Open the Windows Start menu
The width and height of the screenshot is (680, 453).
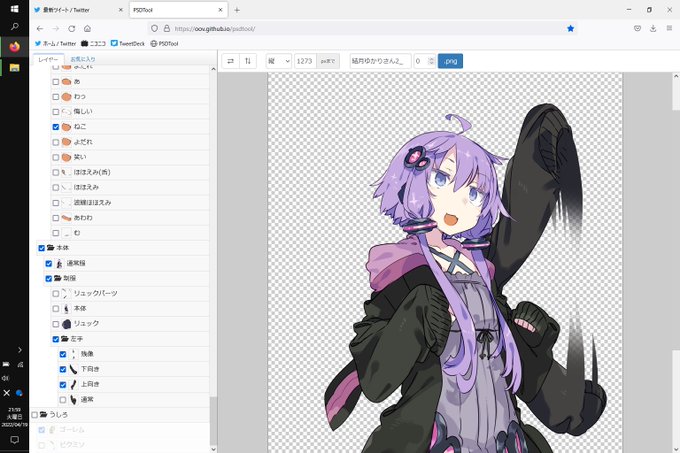pos(14,9)
